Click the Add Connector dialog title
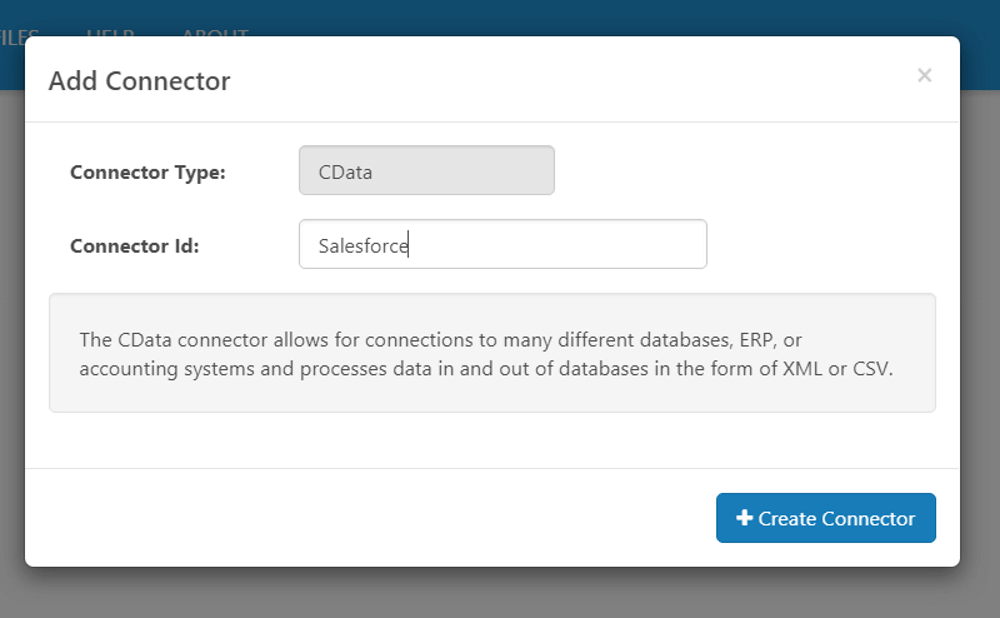The image size is (1000, 618). tap(139, 81)
